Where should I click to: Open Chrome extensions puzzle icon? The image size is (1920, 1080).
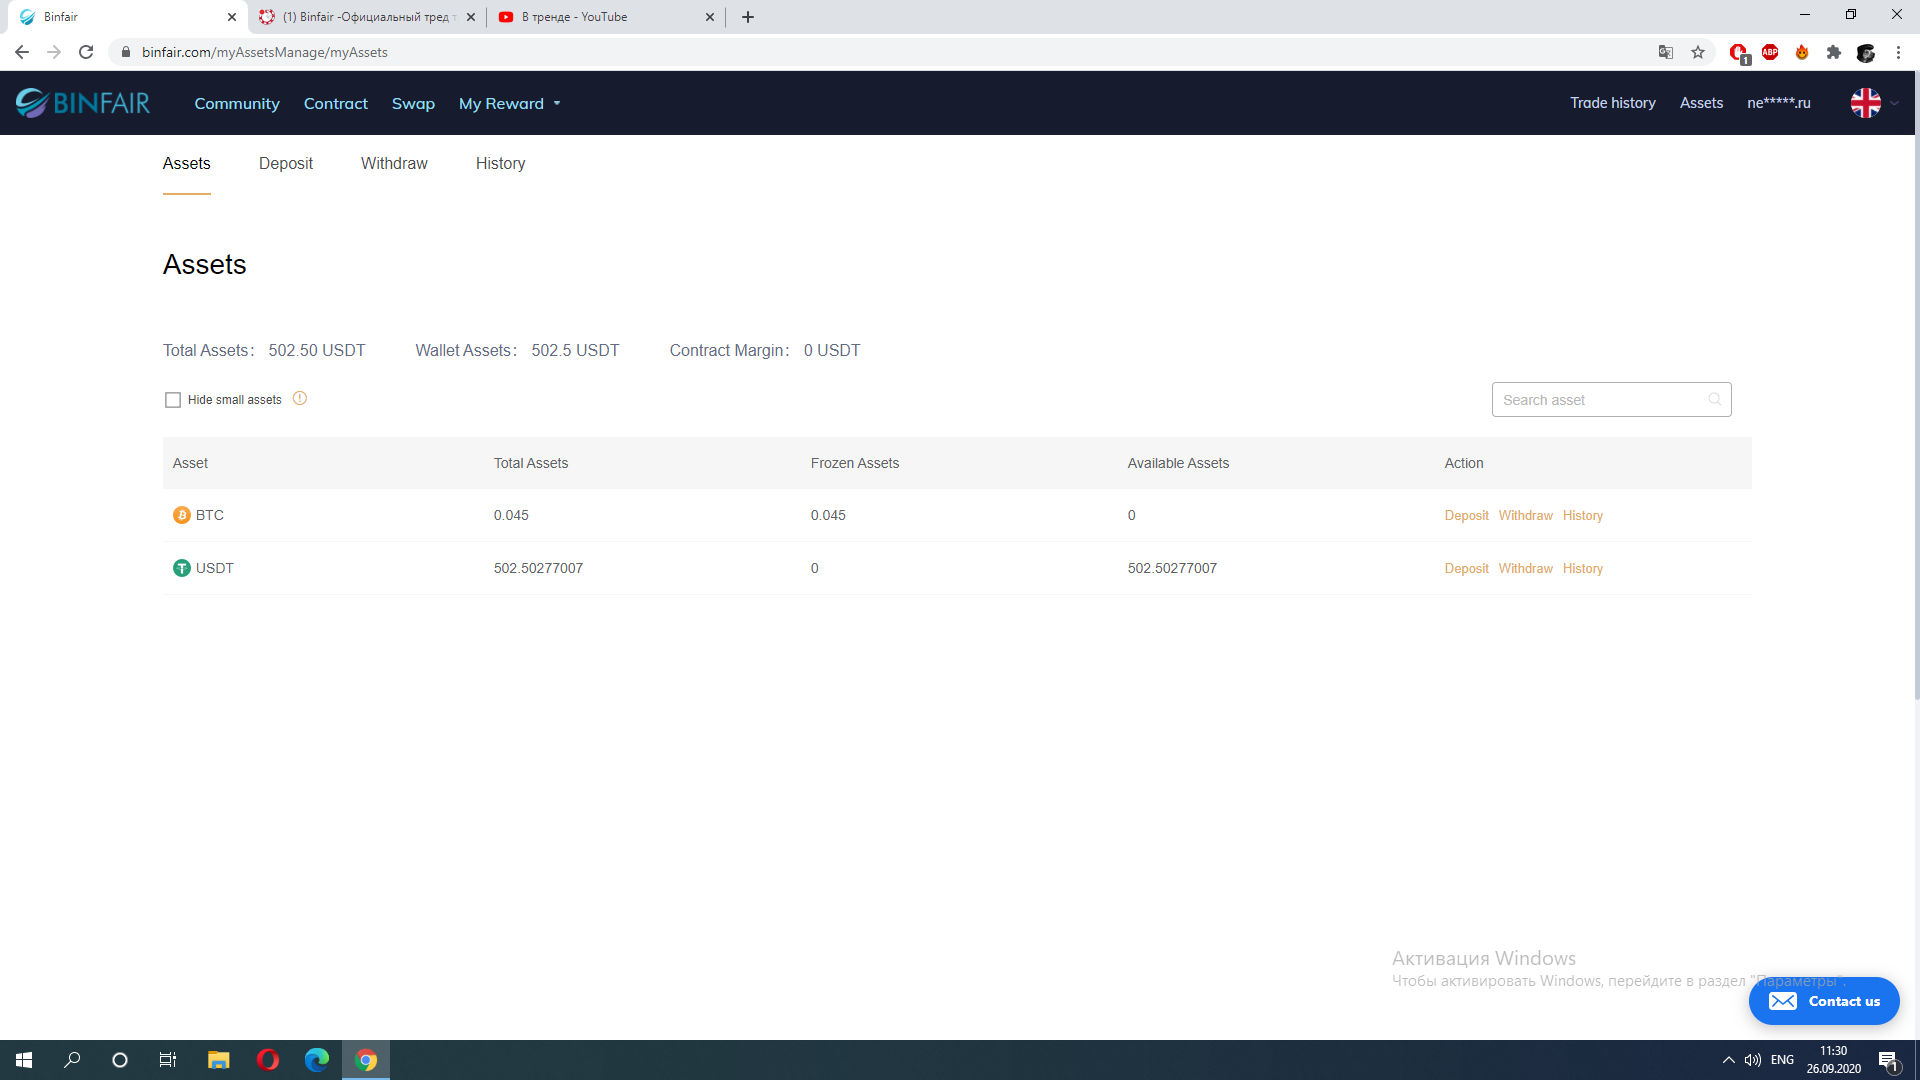pos(1834,52)
